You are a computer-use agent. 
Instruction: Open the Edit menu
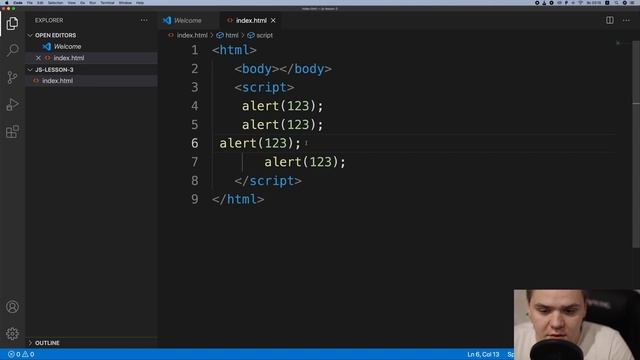click(40, 2)
